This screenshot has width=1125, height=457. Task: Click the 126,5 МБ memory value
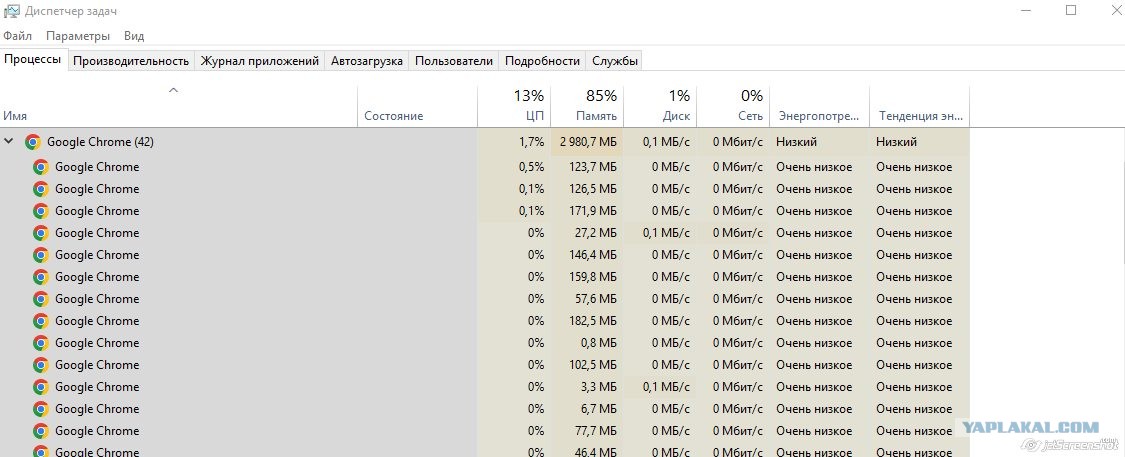point(592,189)
